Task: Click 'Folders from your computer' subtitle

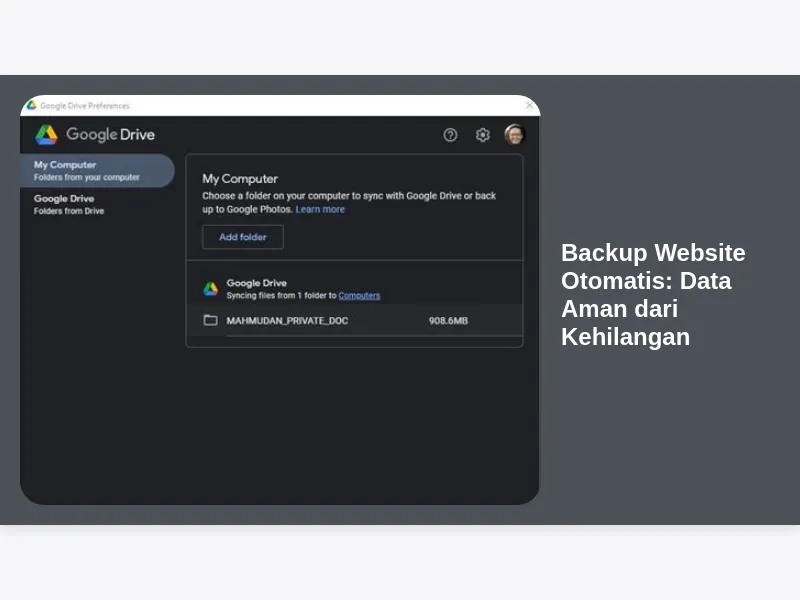Action: tap(87, 177)
